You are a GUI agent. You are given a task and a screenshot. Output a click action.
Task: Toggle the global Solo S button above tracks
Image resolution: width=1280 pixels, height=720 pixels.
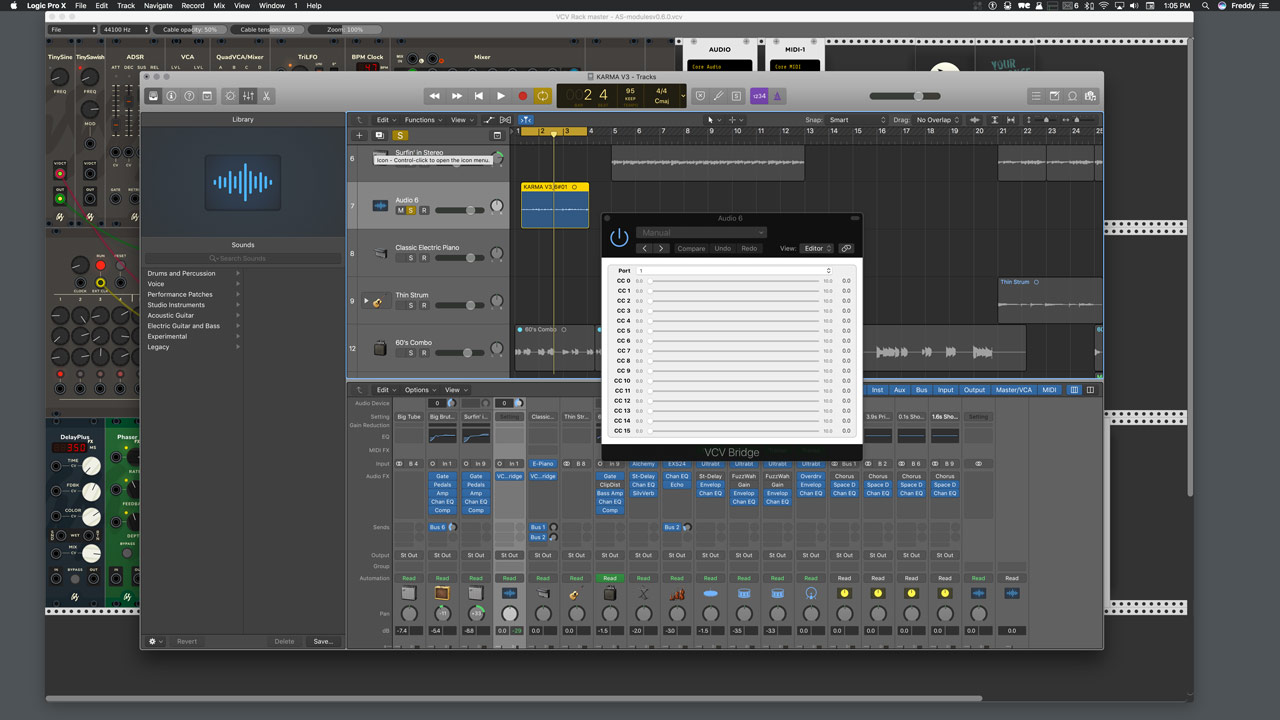pos(400,135)
